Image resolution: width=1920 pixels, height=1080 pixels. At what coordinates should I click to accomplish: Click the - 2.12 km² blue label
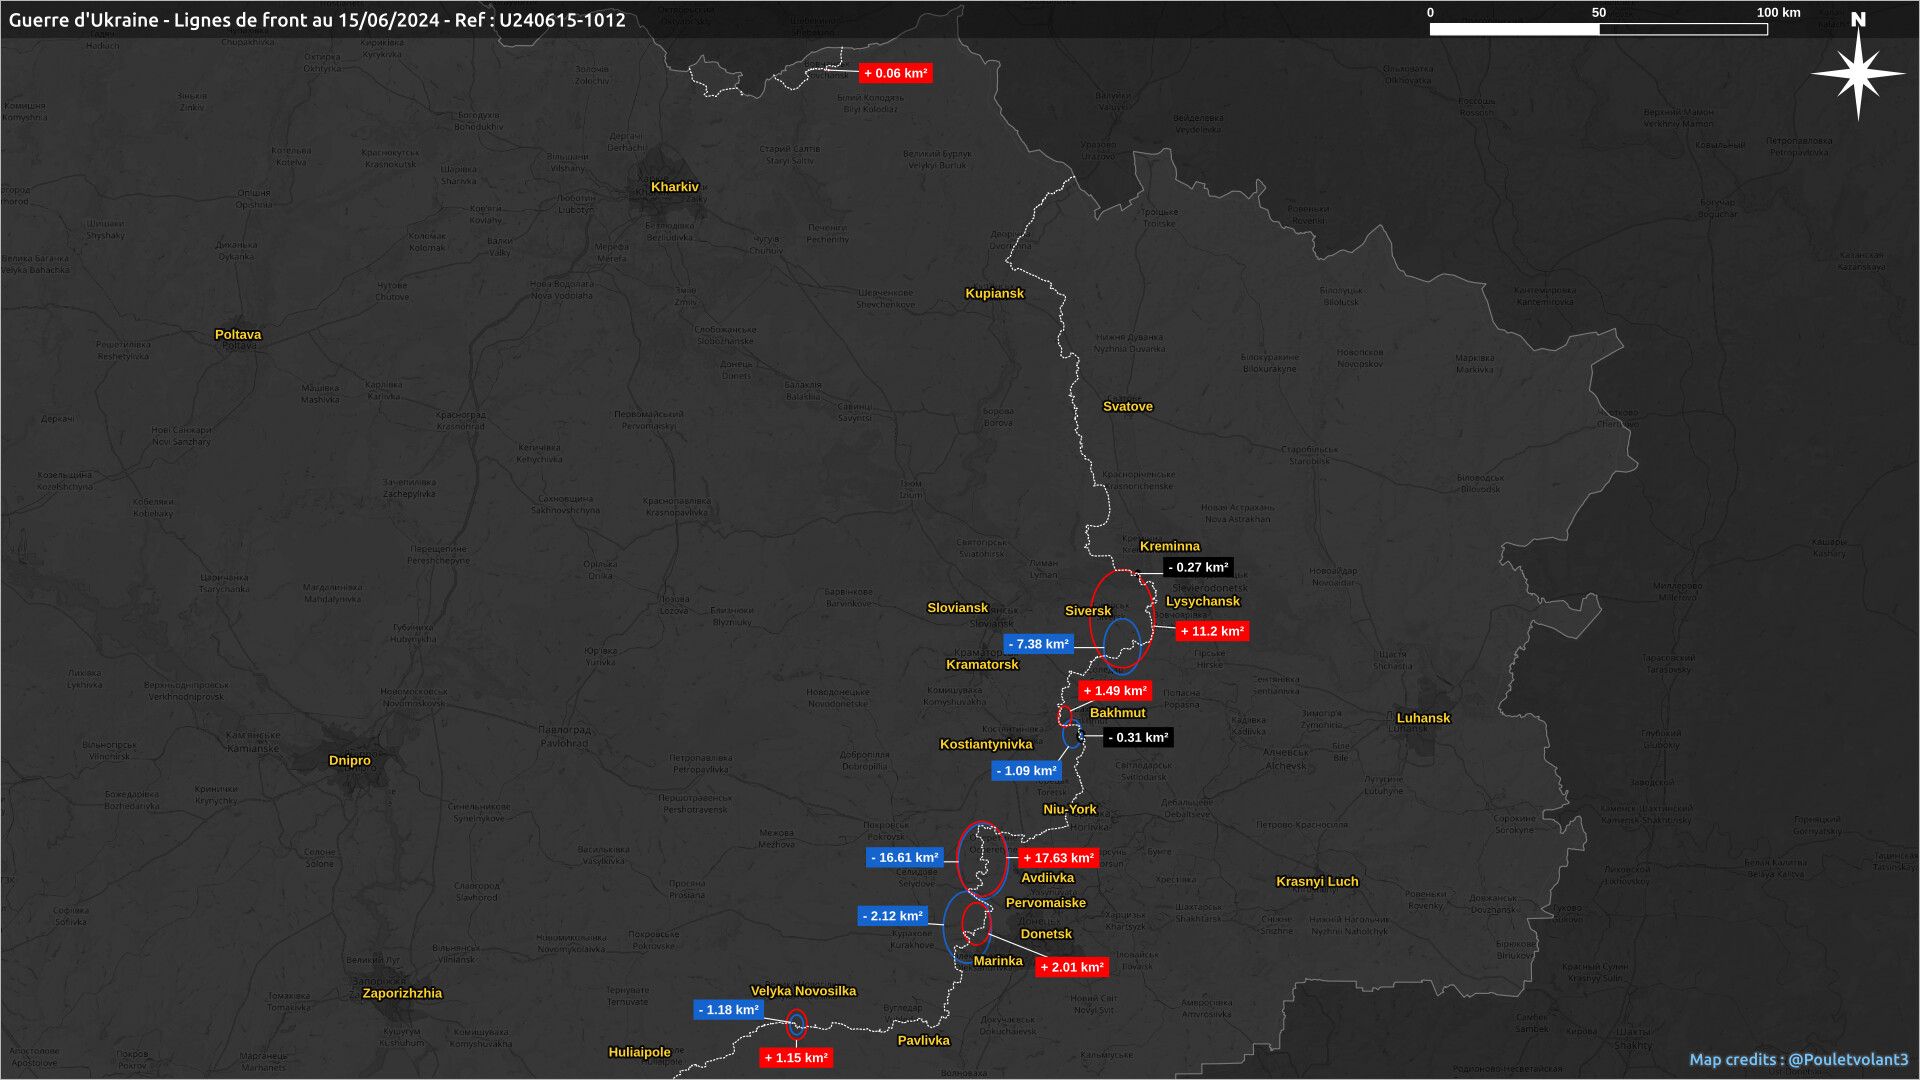coord(893,917)
